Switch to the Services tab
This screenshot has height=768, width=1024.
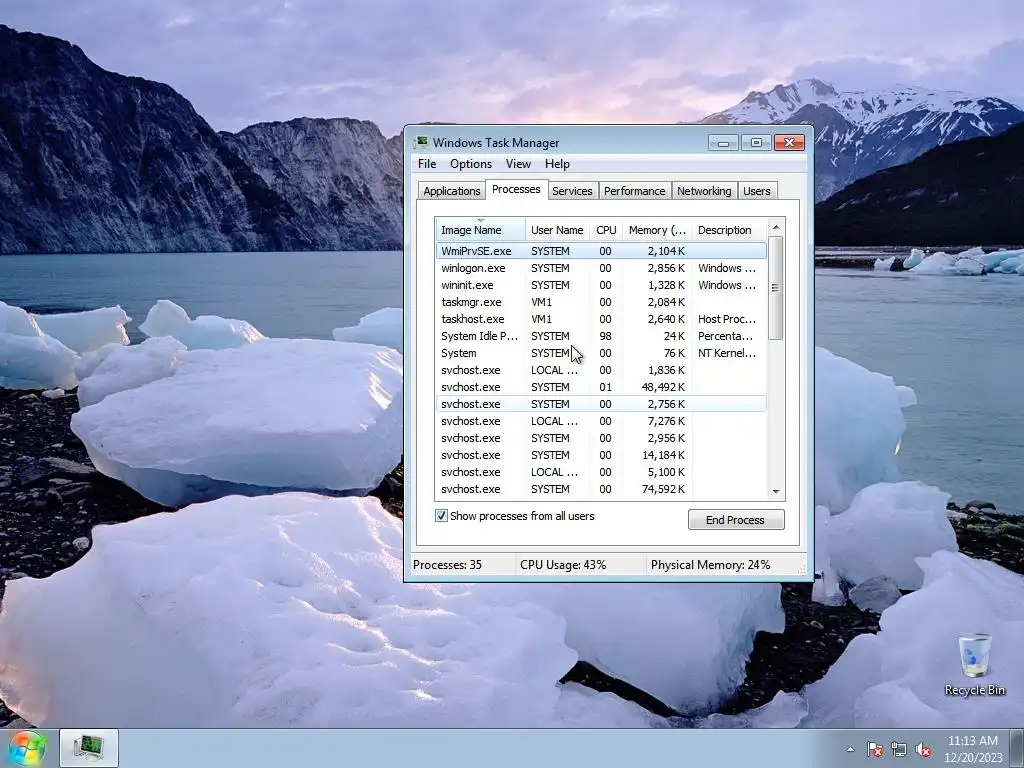point(572,191)
